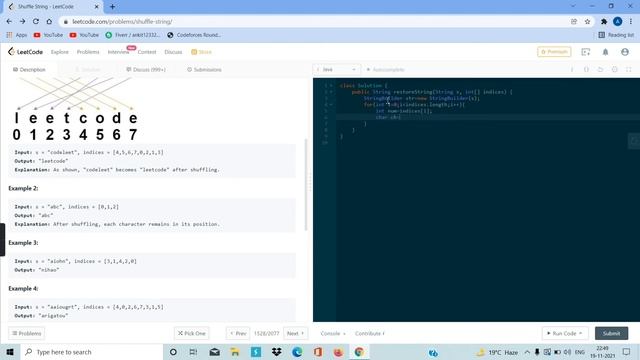Open Problems list button at bottom

click(27, 333)
